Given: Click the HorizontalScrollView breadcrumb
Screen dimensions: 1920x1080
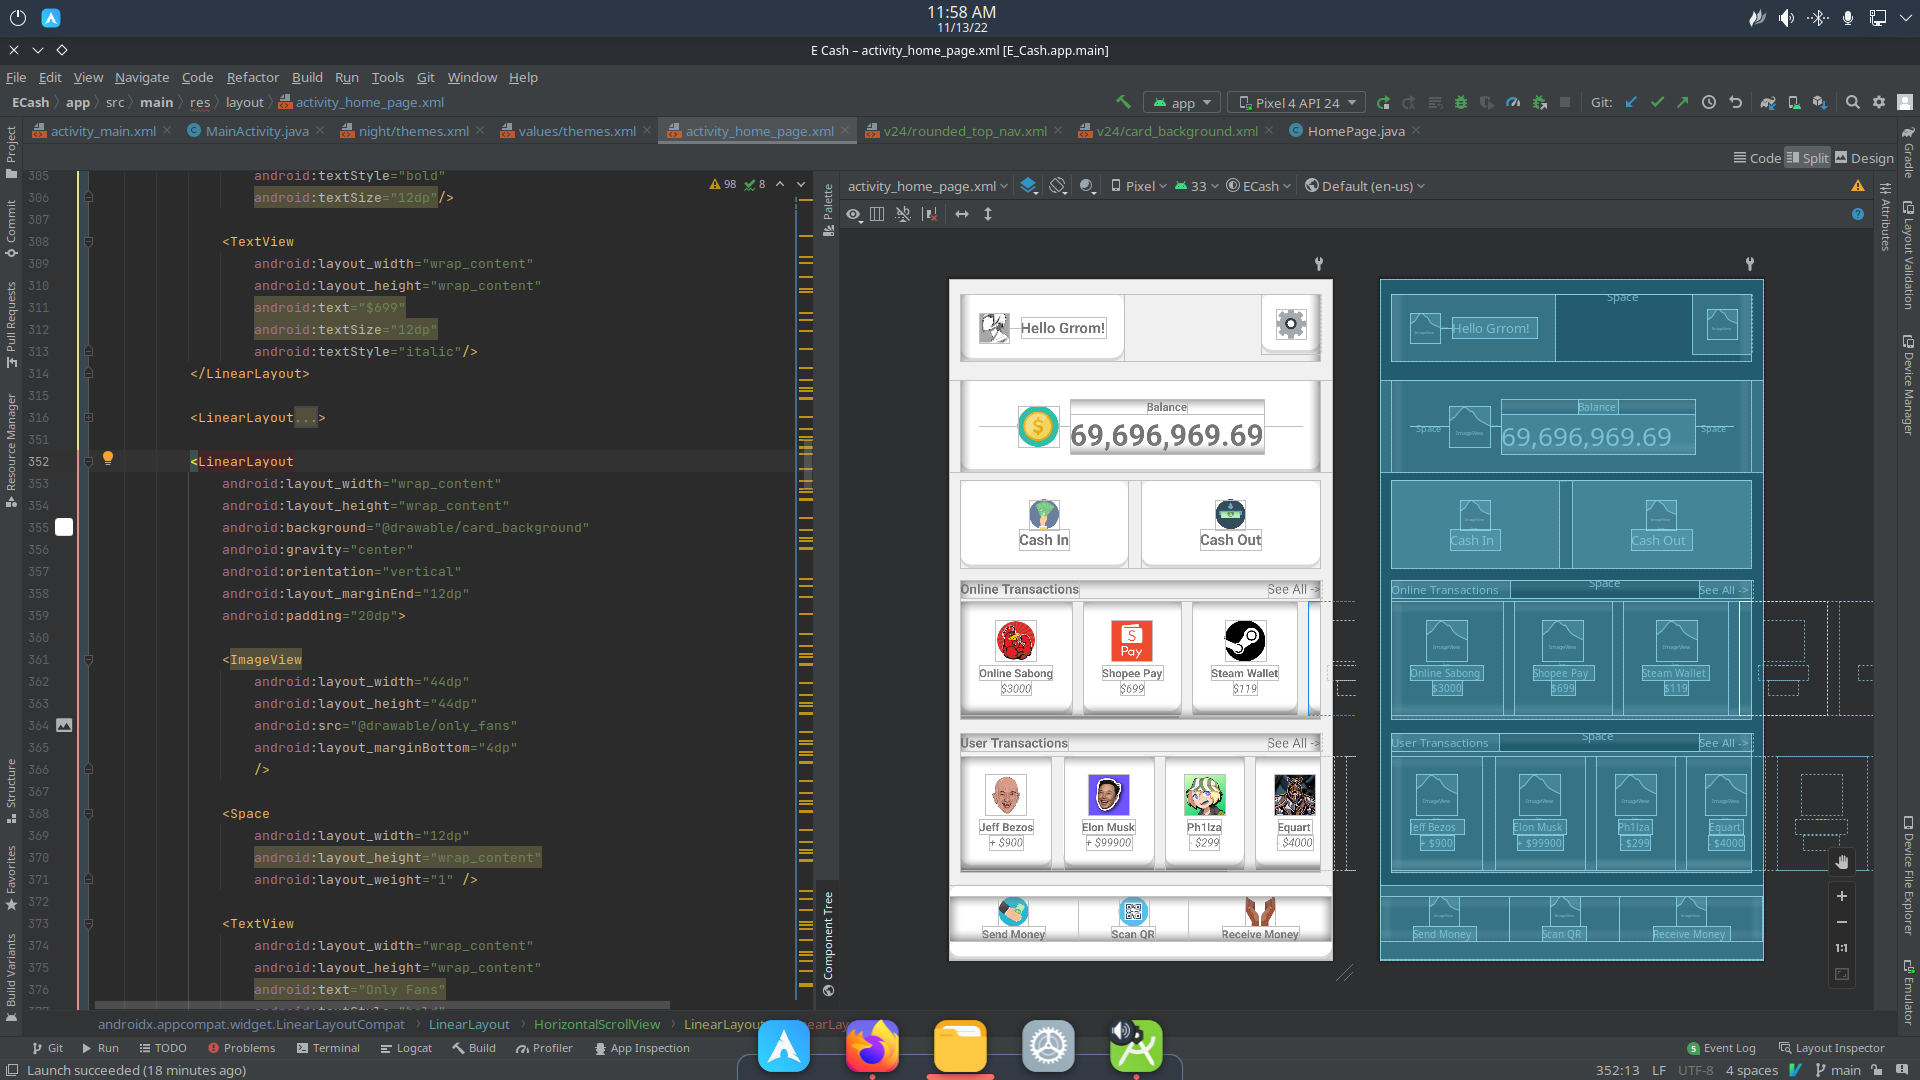Looking at the screenshot, I should (x=597, y=1024).
